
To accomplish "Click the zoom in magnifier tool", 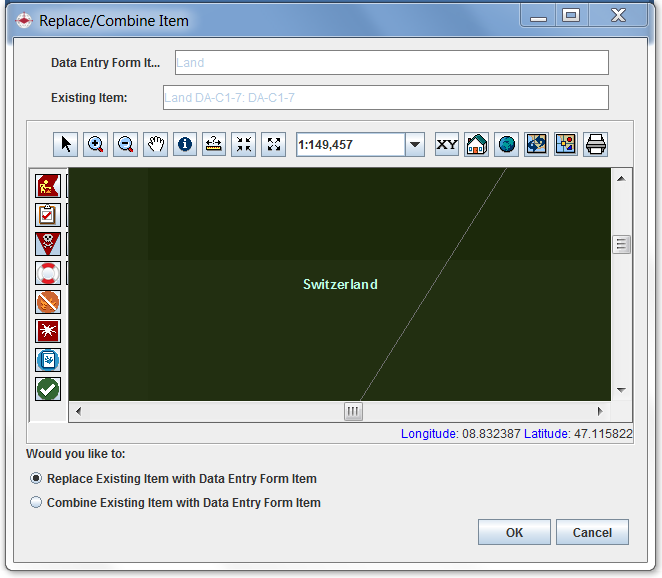I will [96, 144].
